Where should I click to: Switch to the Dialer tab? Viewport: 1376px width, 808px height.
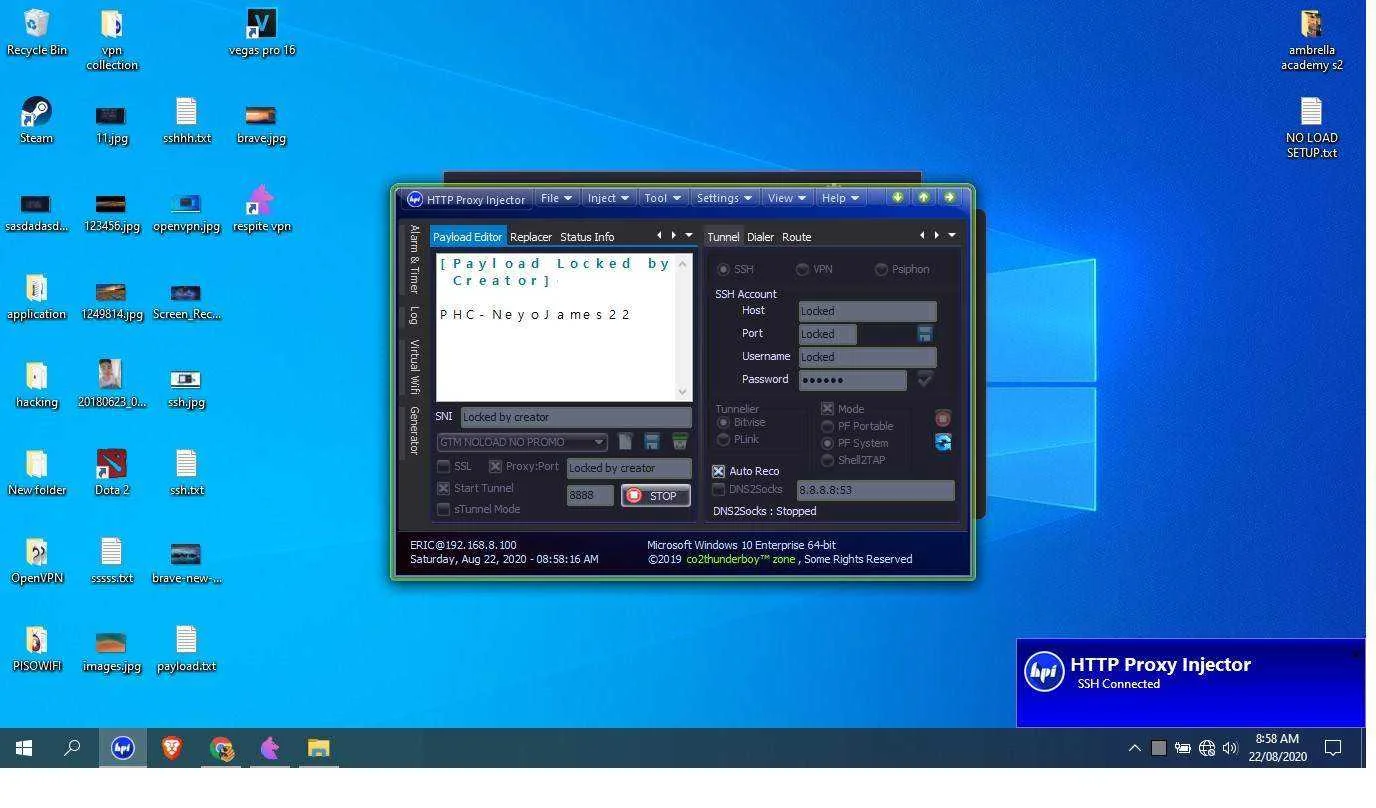(760, 237)
